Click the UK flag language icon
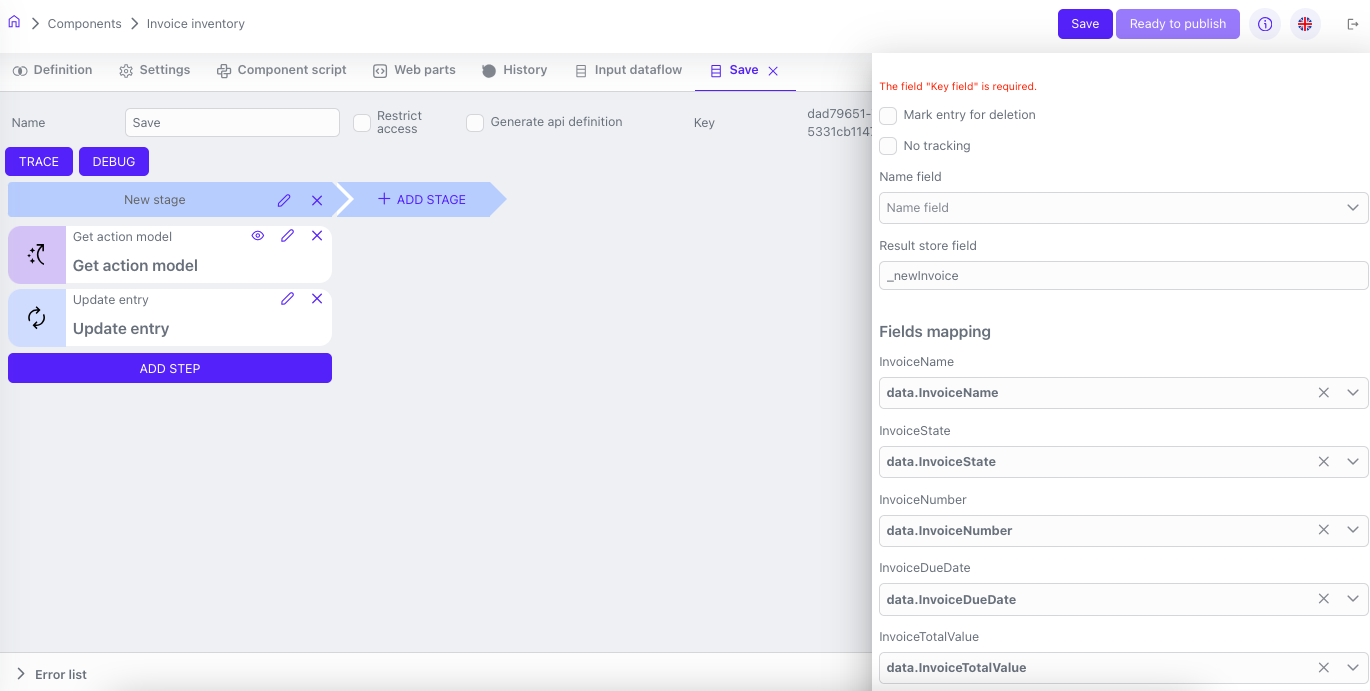The image size is (1370, 691). [1305, 24]
